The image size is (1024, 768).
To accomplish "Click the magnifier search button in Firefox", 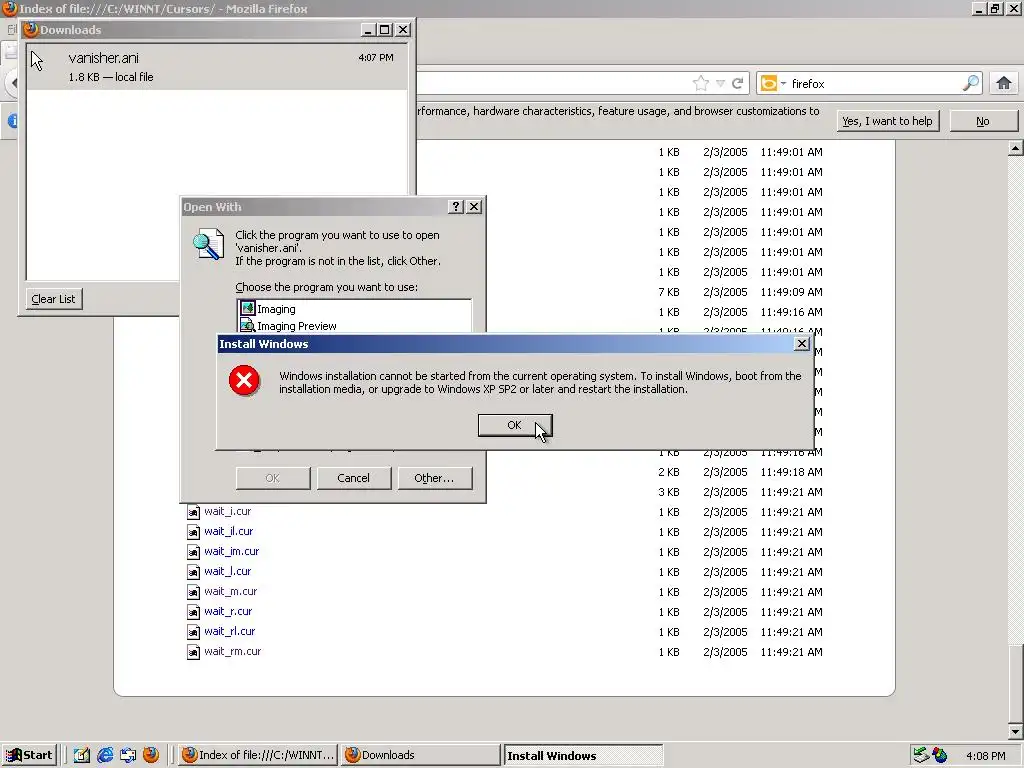I will click(971, 83).
